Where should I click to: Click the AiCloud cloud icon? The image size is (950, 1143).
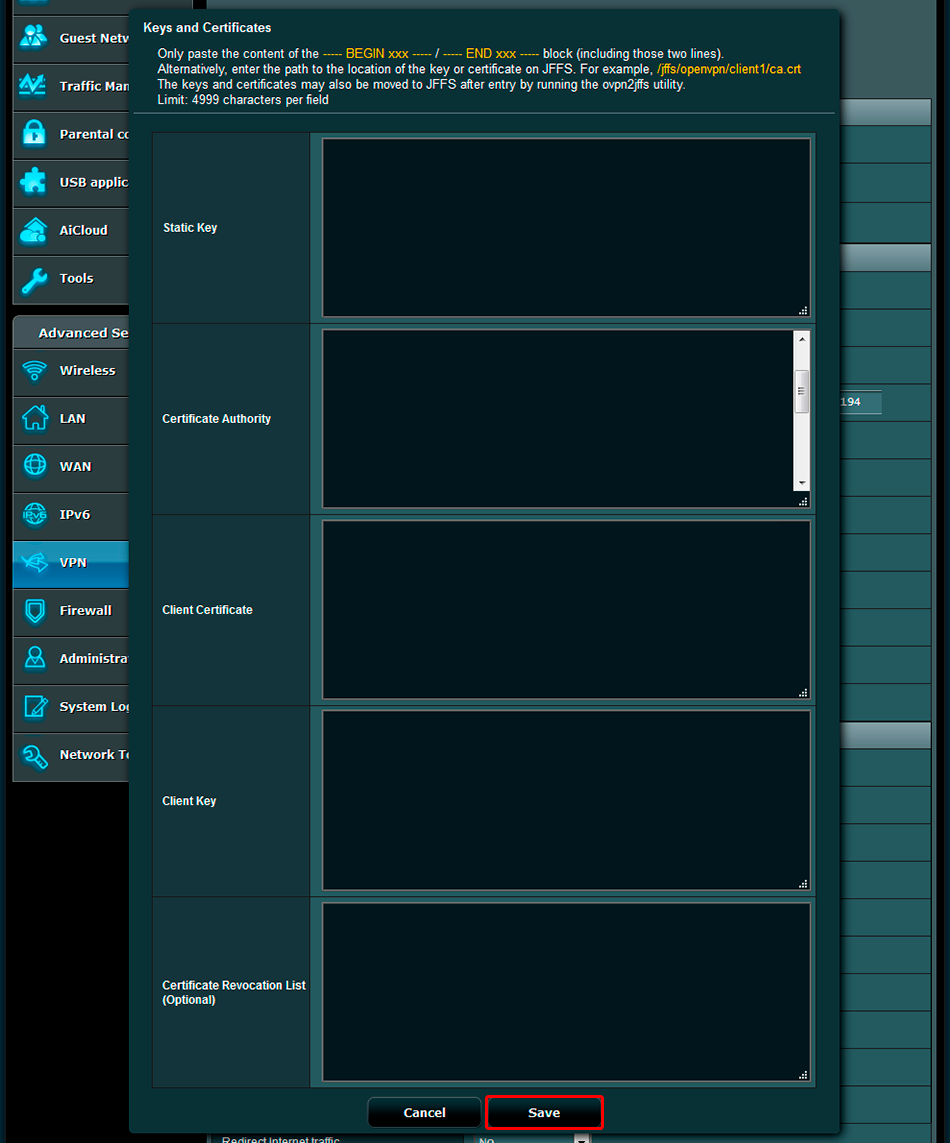click(35, 230)
